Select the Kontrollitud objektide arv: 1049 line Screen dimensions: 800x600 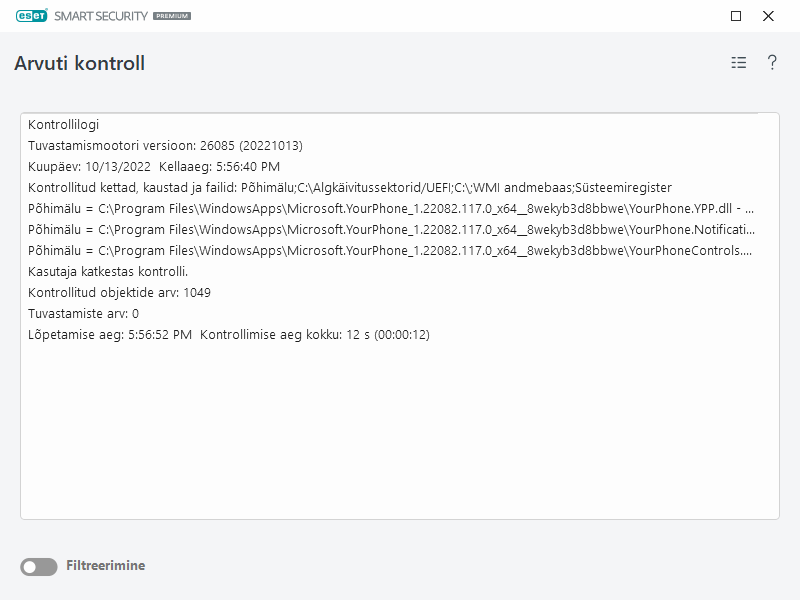click(x=119, y=293)
